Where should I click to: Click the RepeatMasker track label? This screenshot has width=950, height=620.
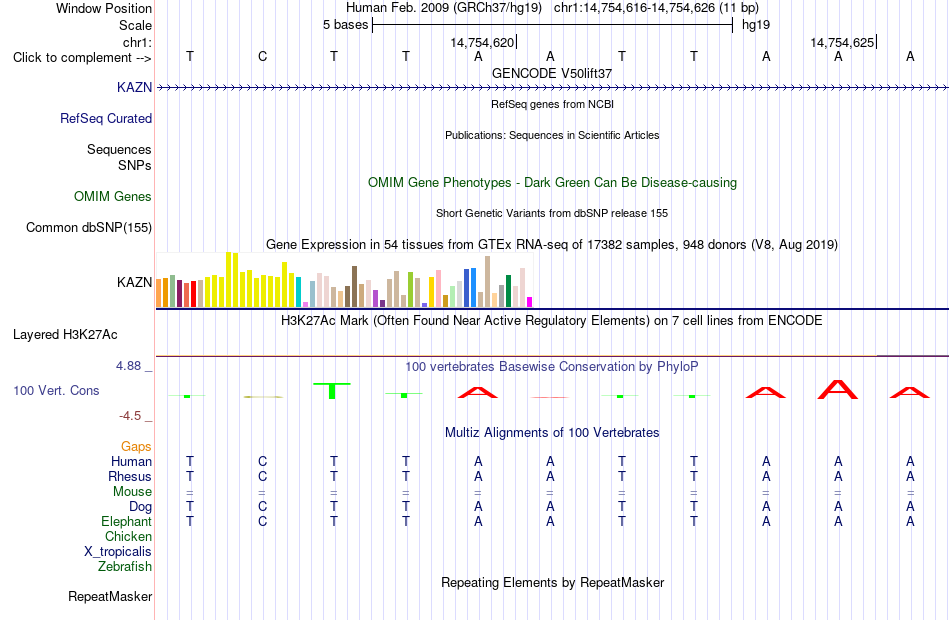(110, 596)
